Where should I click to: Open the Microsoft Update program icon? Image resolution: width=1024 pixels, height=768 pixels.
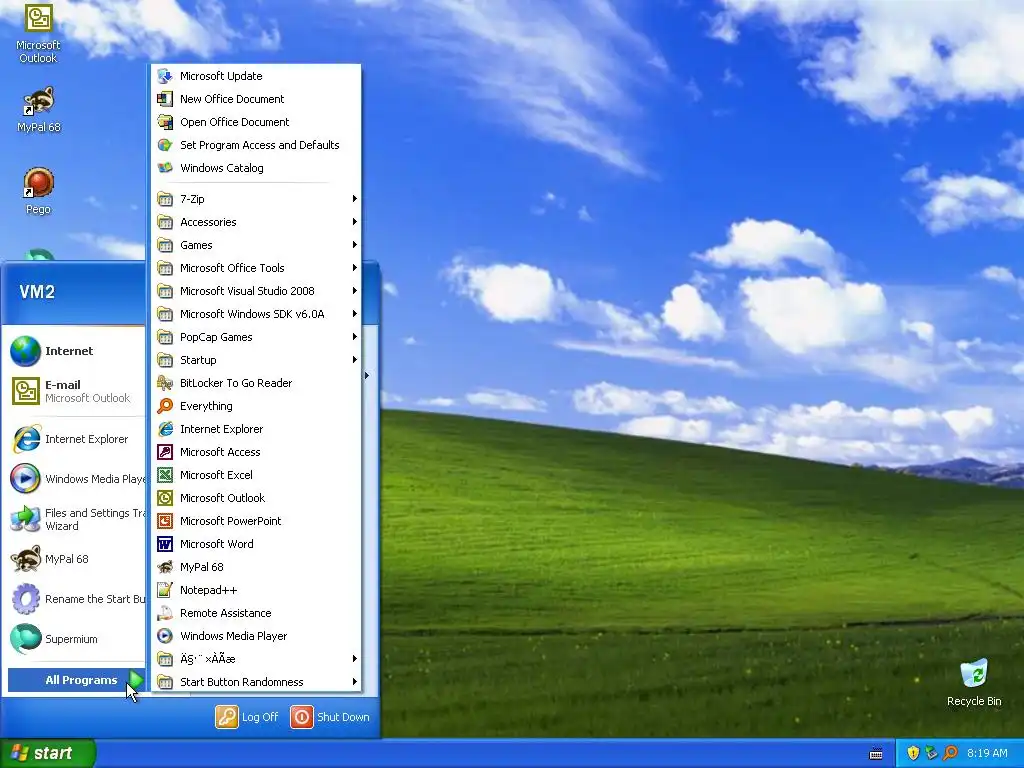pyautogui.click(x=165, y=76)
